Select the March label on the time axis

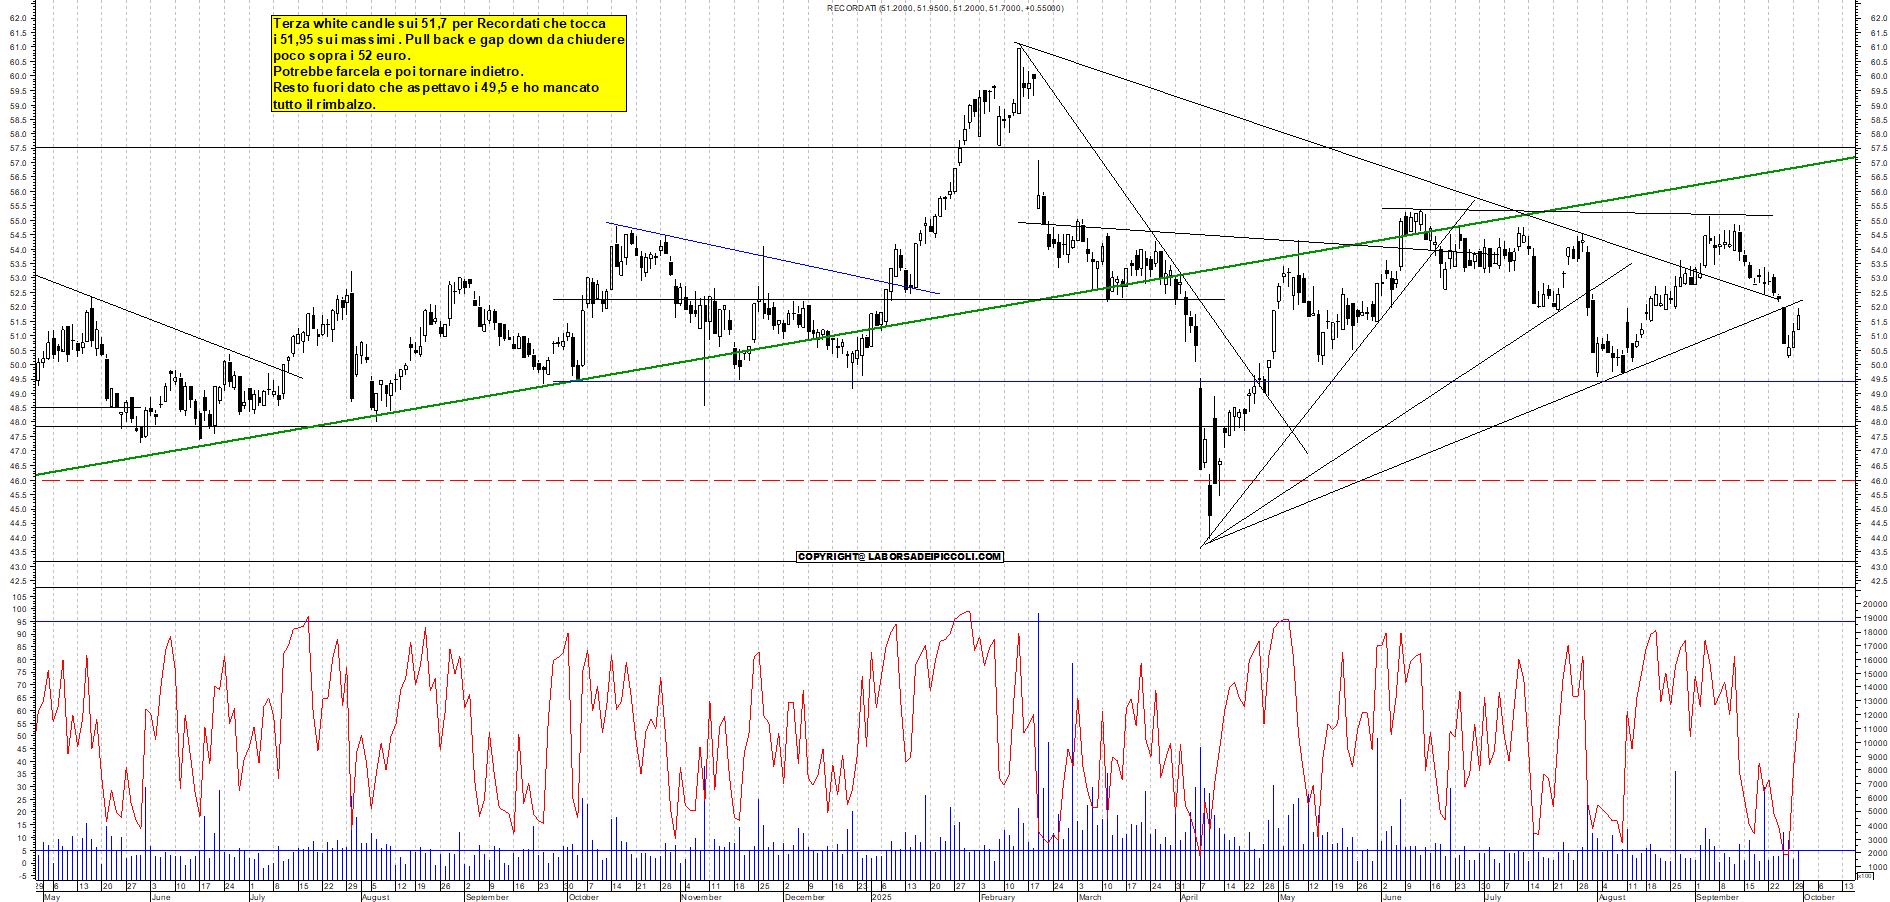(x=1089, y=897)
